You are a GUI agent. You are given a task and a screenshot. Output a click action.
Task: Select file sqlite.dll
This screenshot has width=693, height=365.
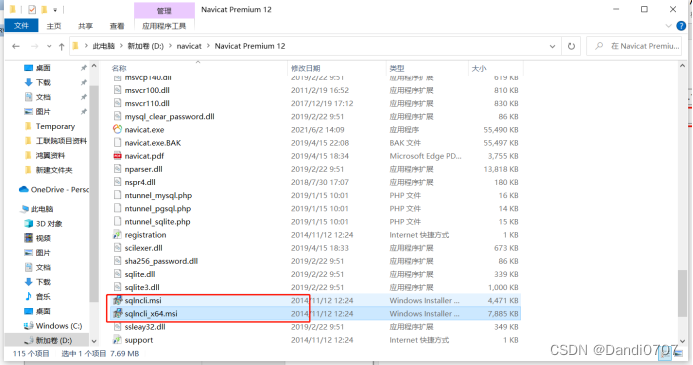point(140,274)
